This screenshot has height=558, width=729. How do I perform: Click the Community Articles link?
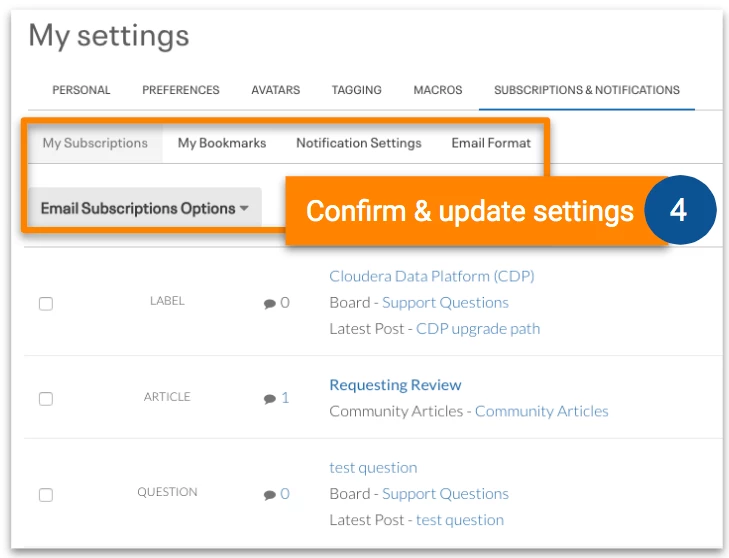coord(541,411)
